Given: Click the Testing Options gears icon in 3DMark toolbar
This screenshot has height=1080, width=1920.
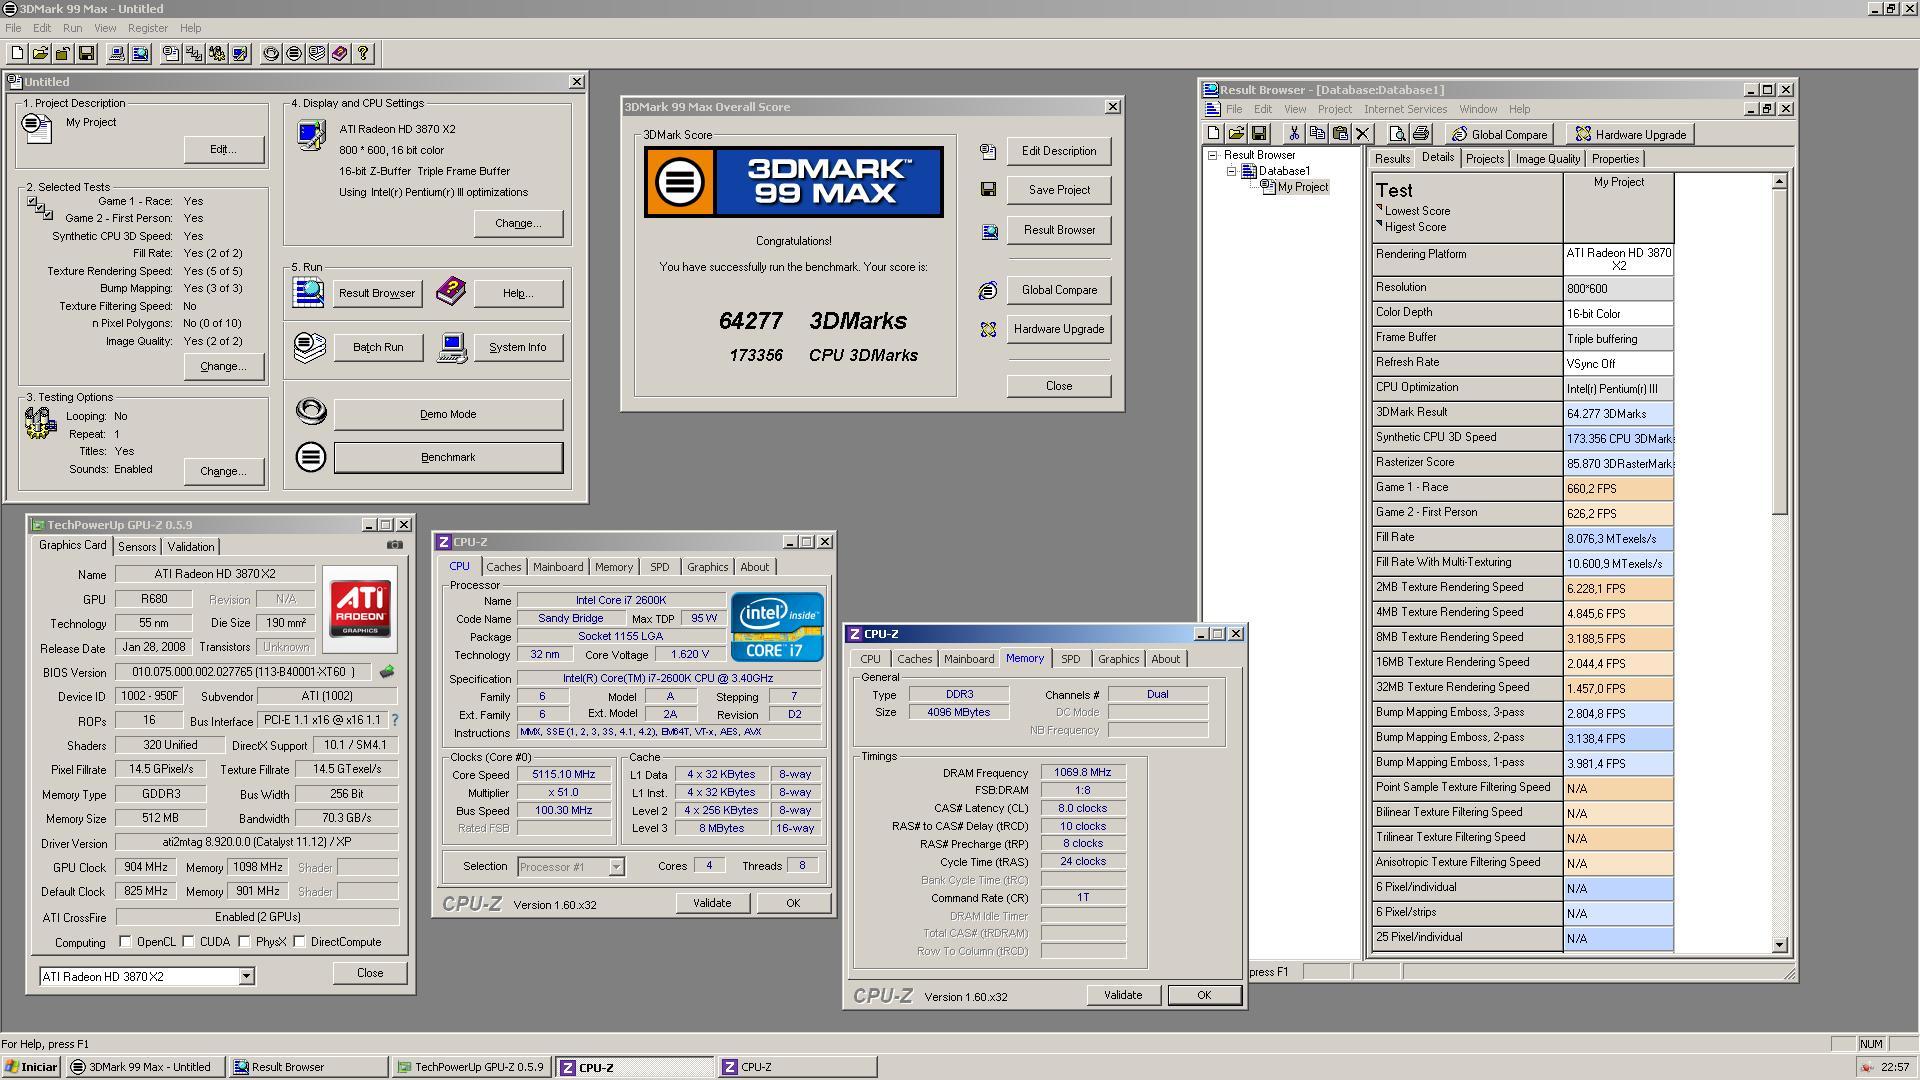Looking at the screenshot, I should (217, 54).
